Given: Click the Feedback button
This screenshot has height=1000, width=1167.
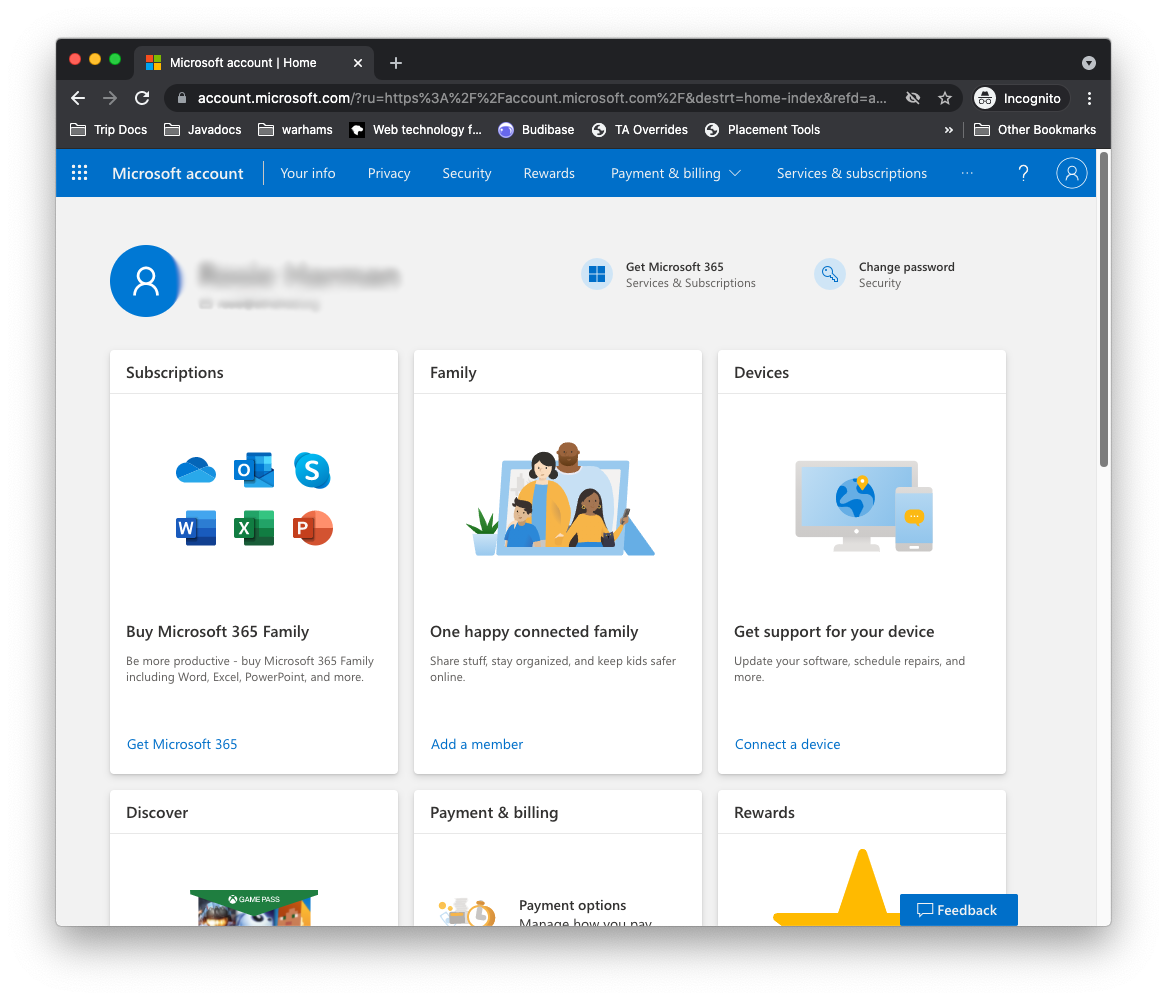Looking at the screenshot, I should click(958, 909).
